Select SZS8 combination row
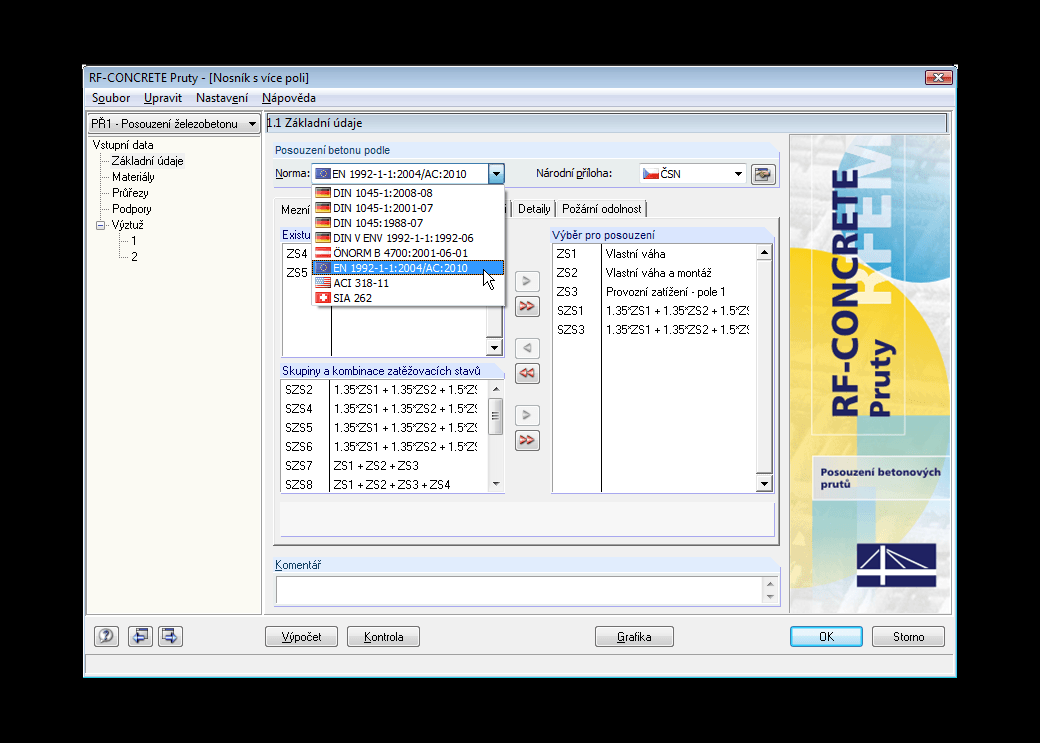The height and width of the screenshot is (743, 1040). tap(384, 485)
